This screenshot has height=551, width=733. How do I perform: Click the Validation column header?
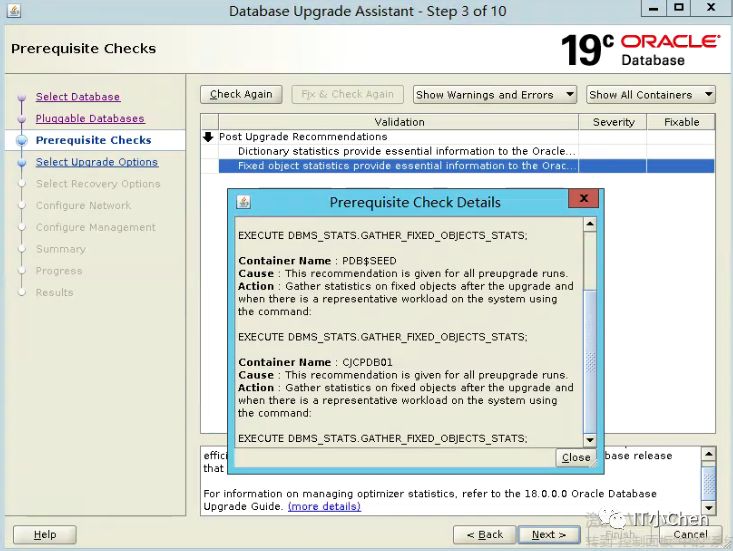[399, 122]
